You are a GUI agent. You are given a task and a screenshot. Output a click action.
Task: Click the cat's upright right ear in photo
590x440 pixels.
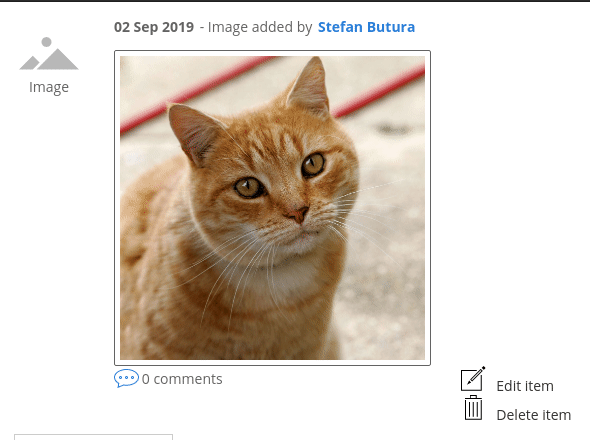(x=310, y=85)
